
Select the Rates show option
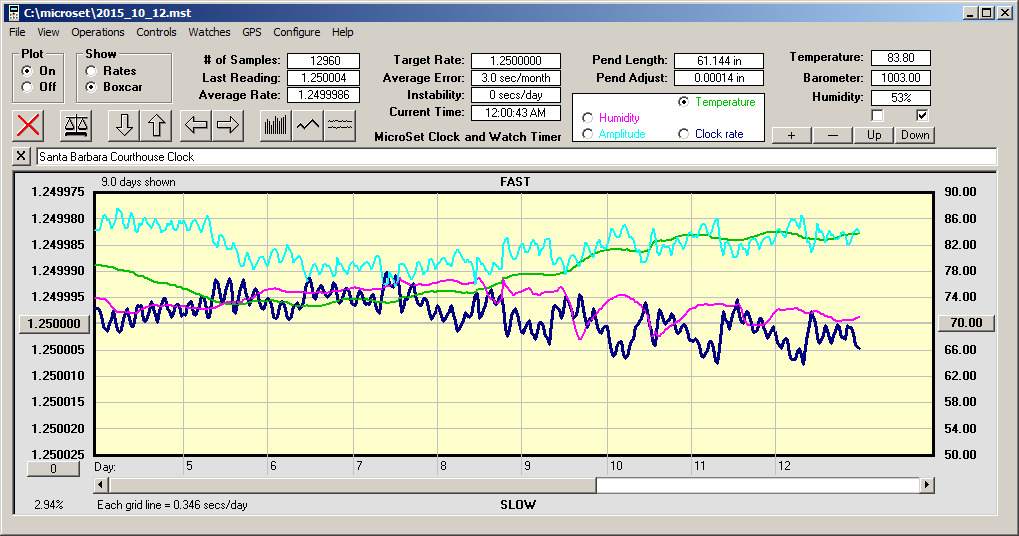point(92,71)
